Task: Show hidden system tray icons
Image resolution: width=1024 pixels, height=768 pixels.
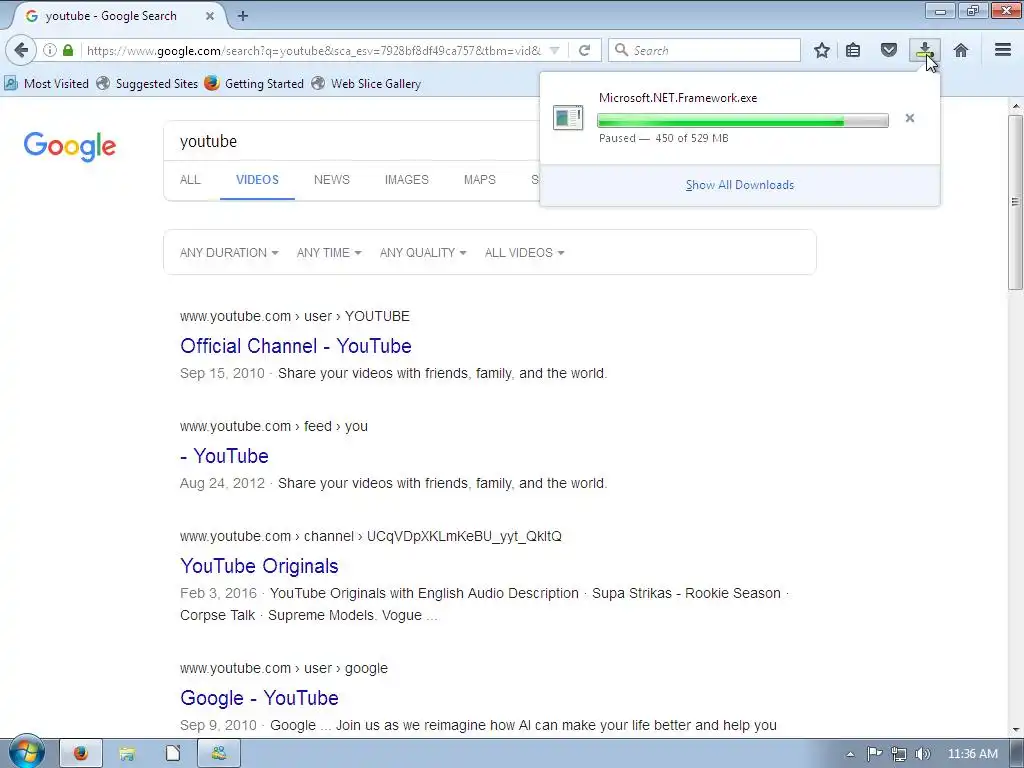Action: pos(850,754)
